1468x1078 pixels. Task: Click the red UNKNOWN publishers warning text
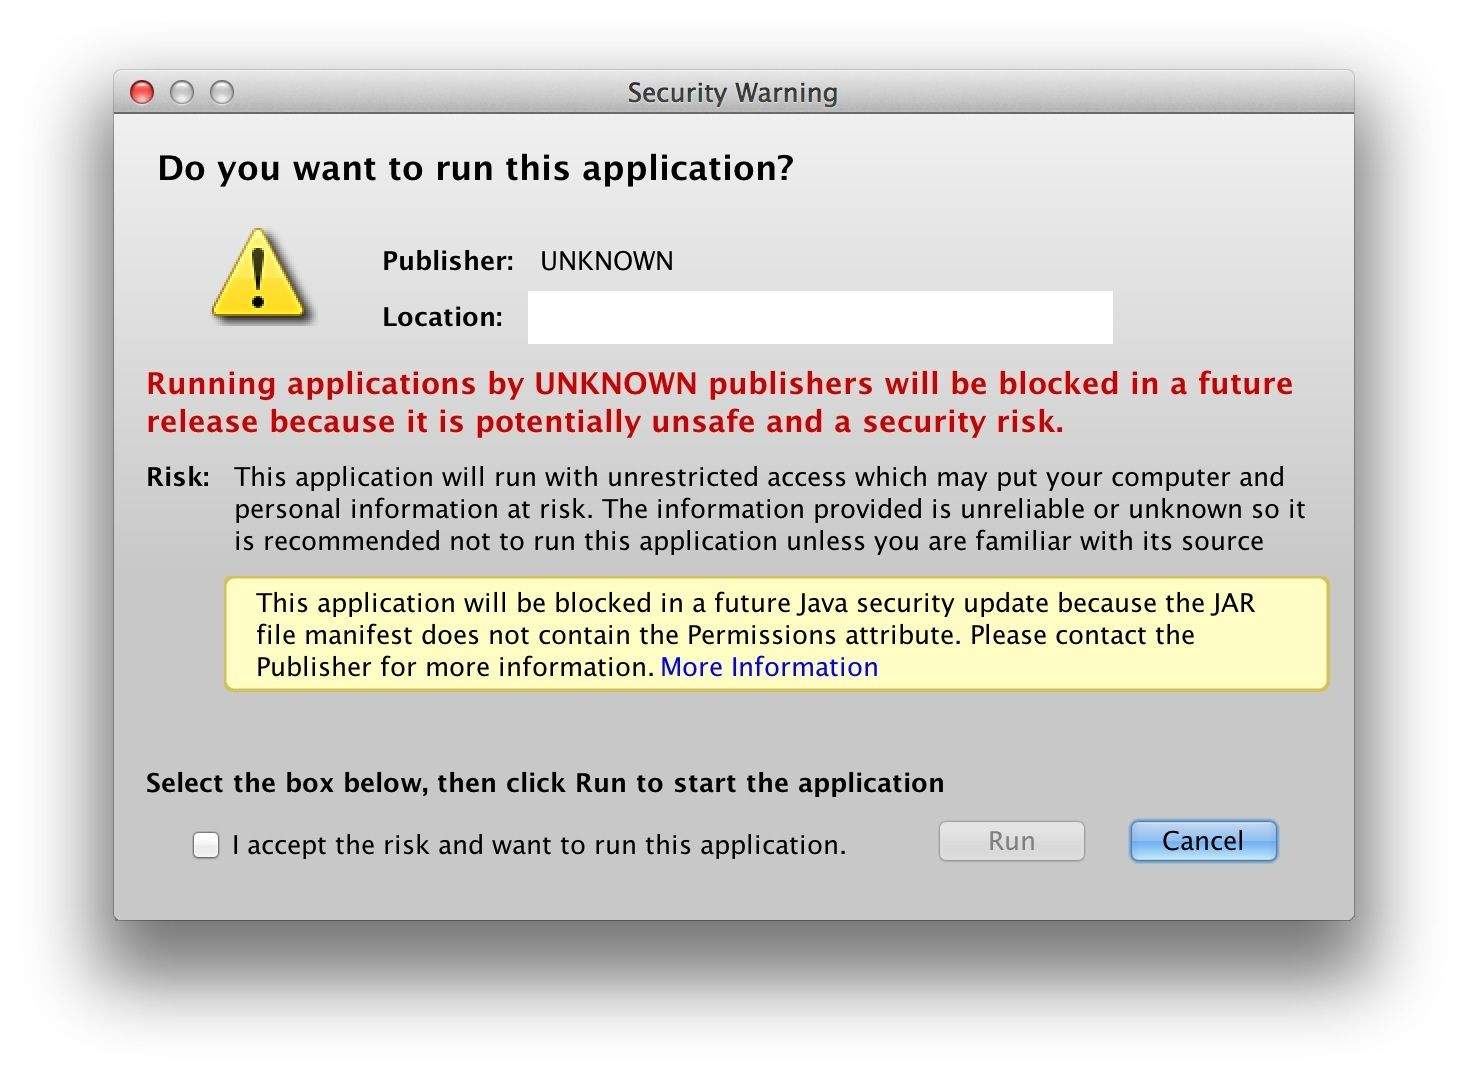pyautogui.click(x=719, y=403)
